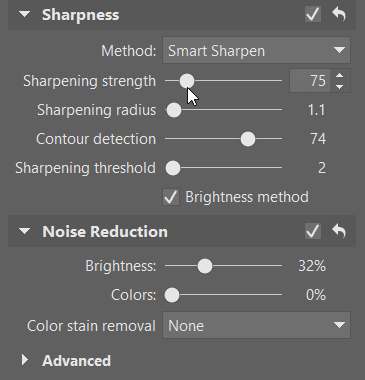Uncheck the Brightness method checkbox

pyautogui.click(x=171, y=197)
